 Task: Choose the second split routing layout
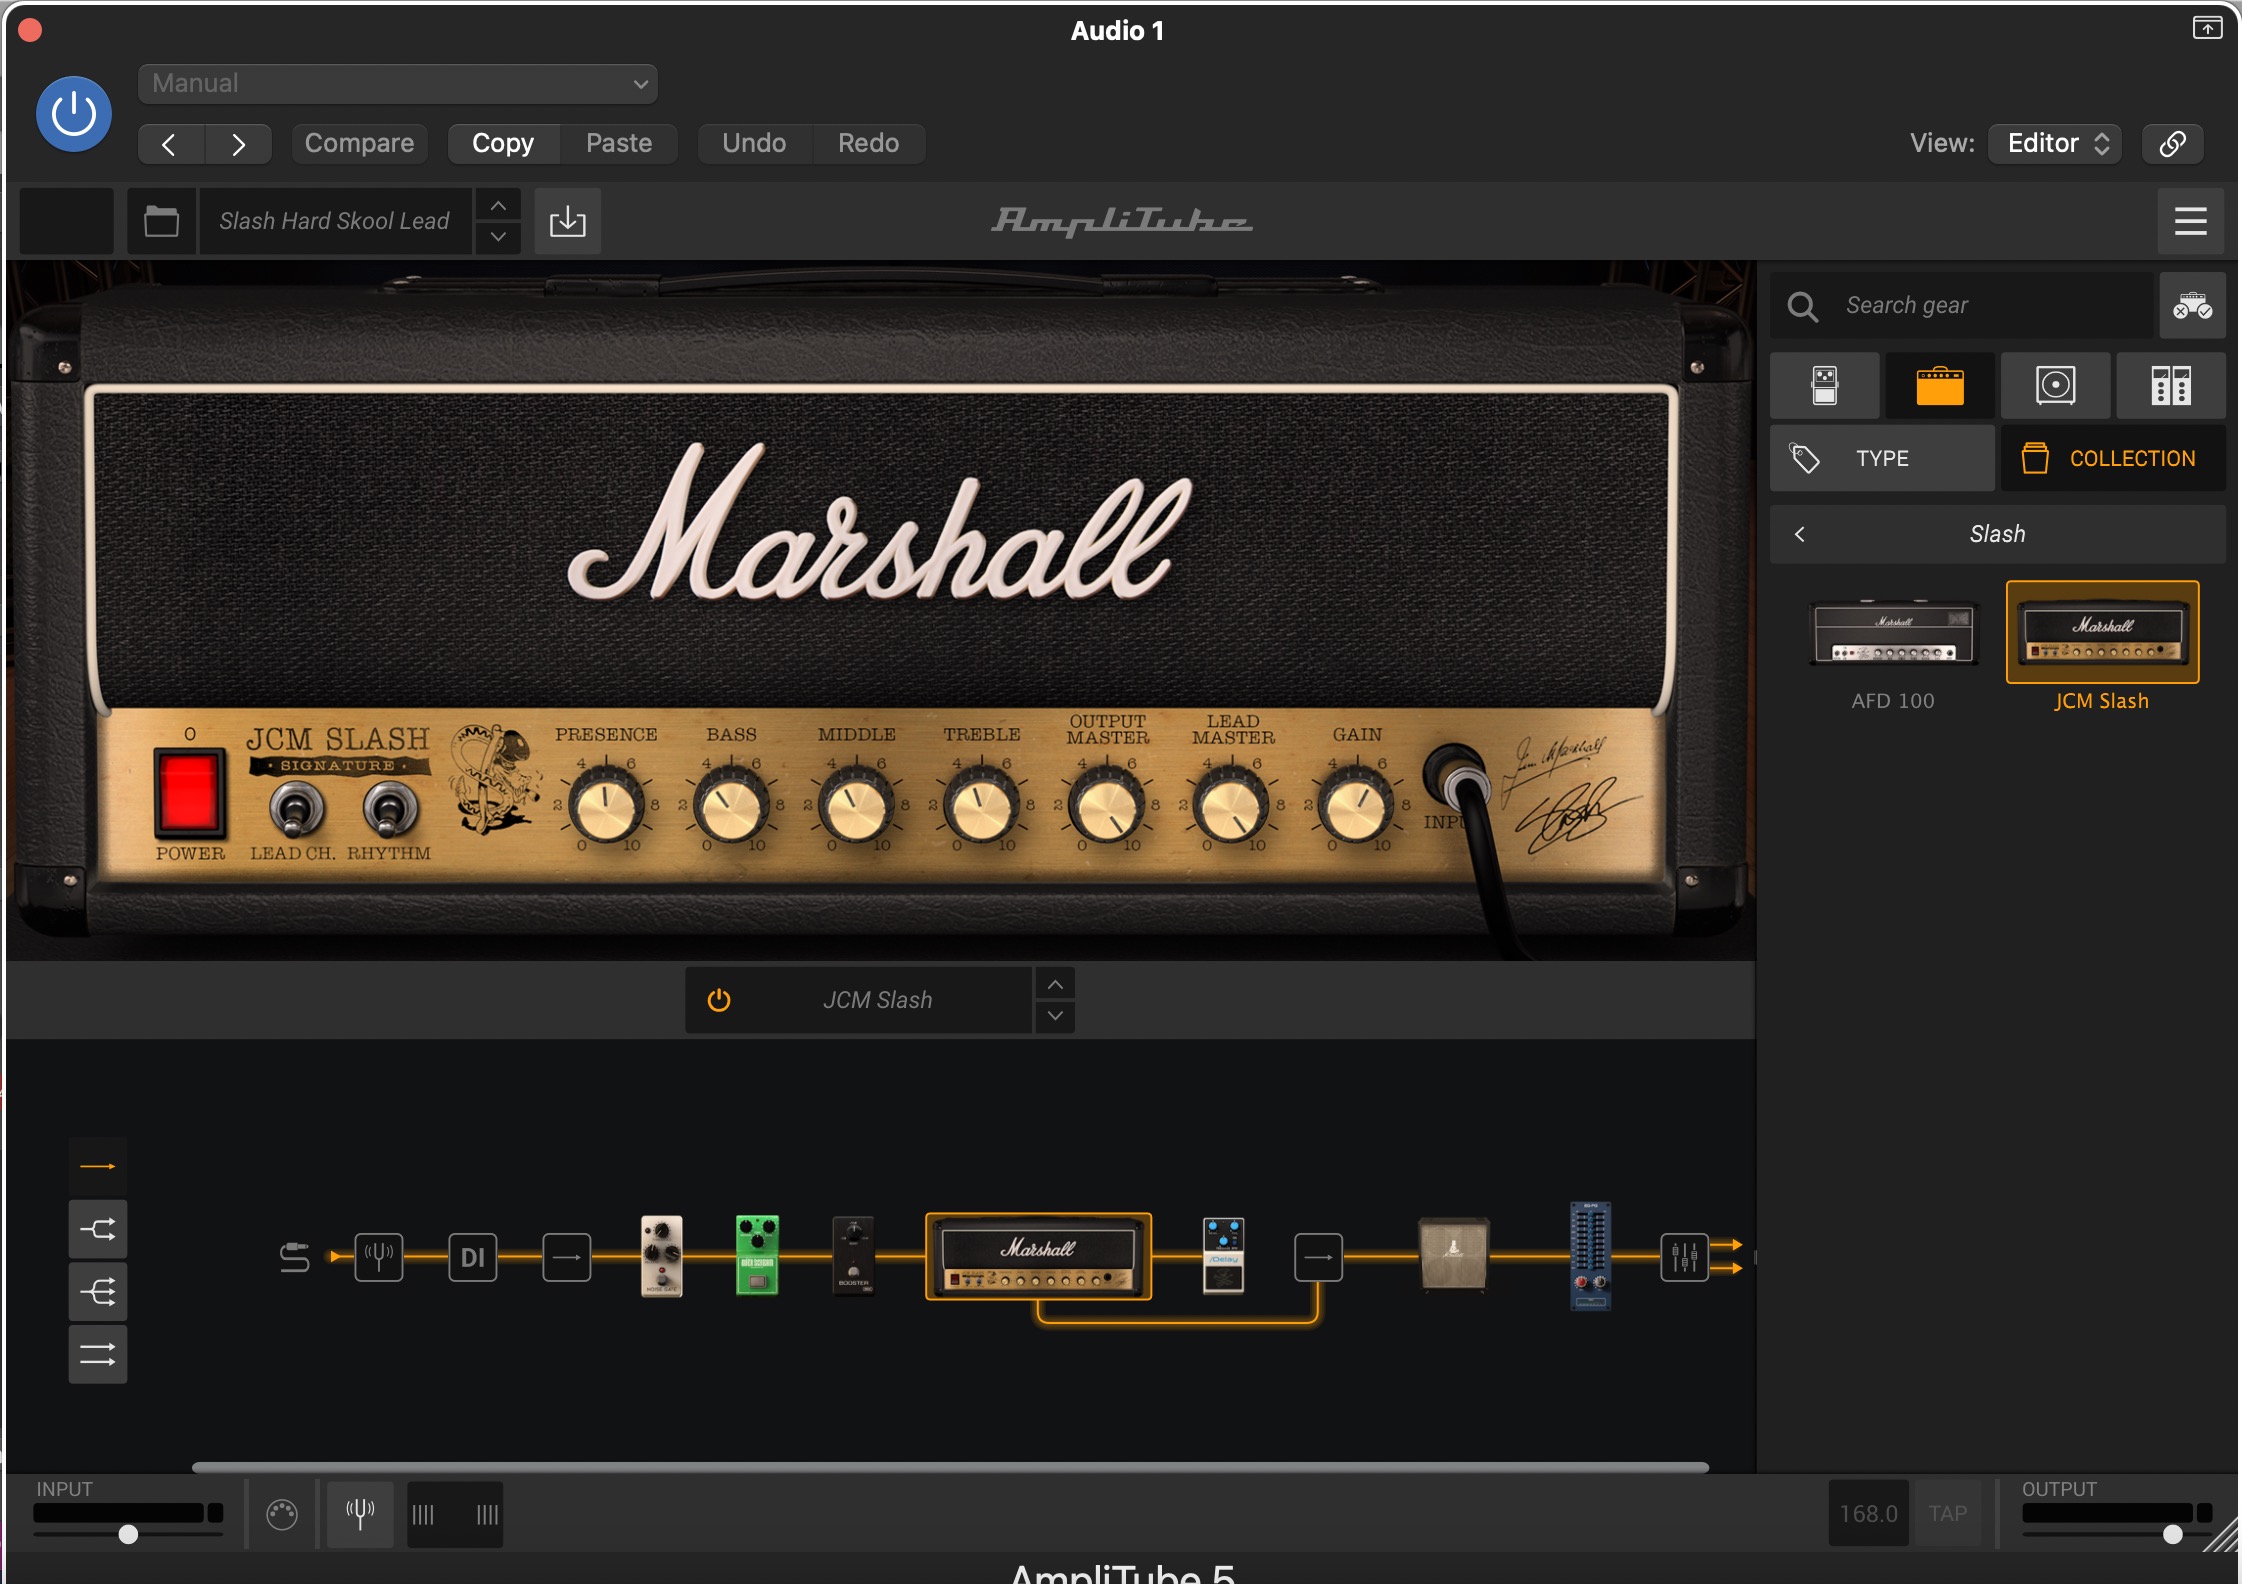point(98,1229)
